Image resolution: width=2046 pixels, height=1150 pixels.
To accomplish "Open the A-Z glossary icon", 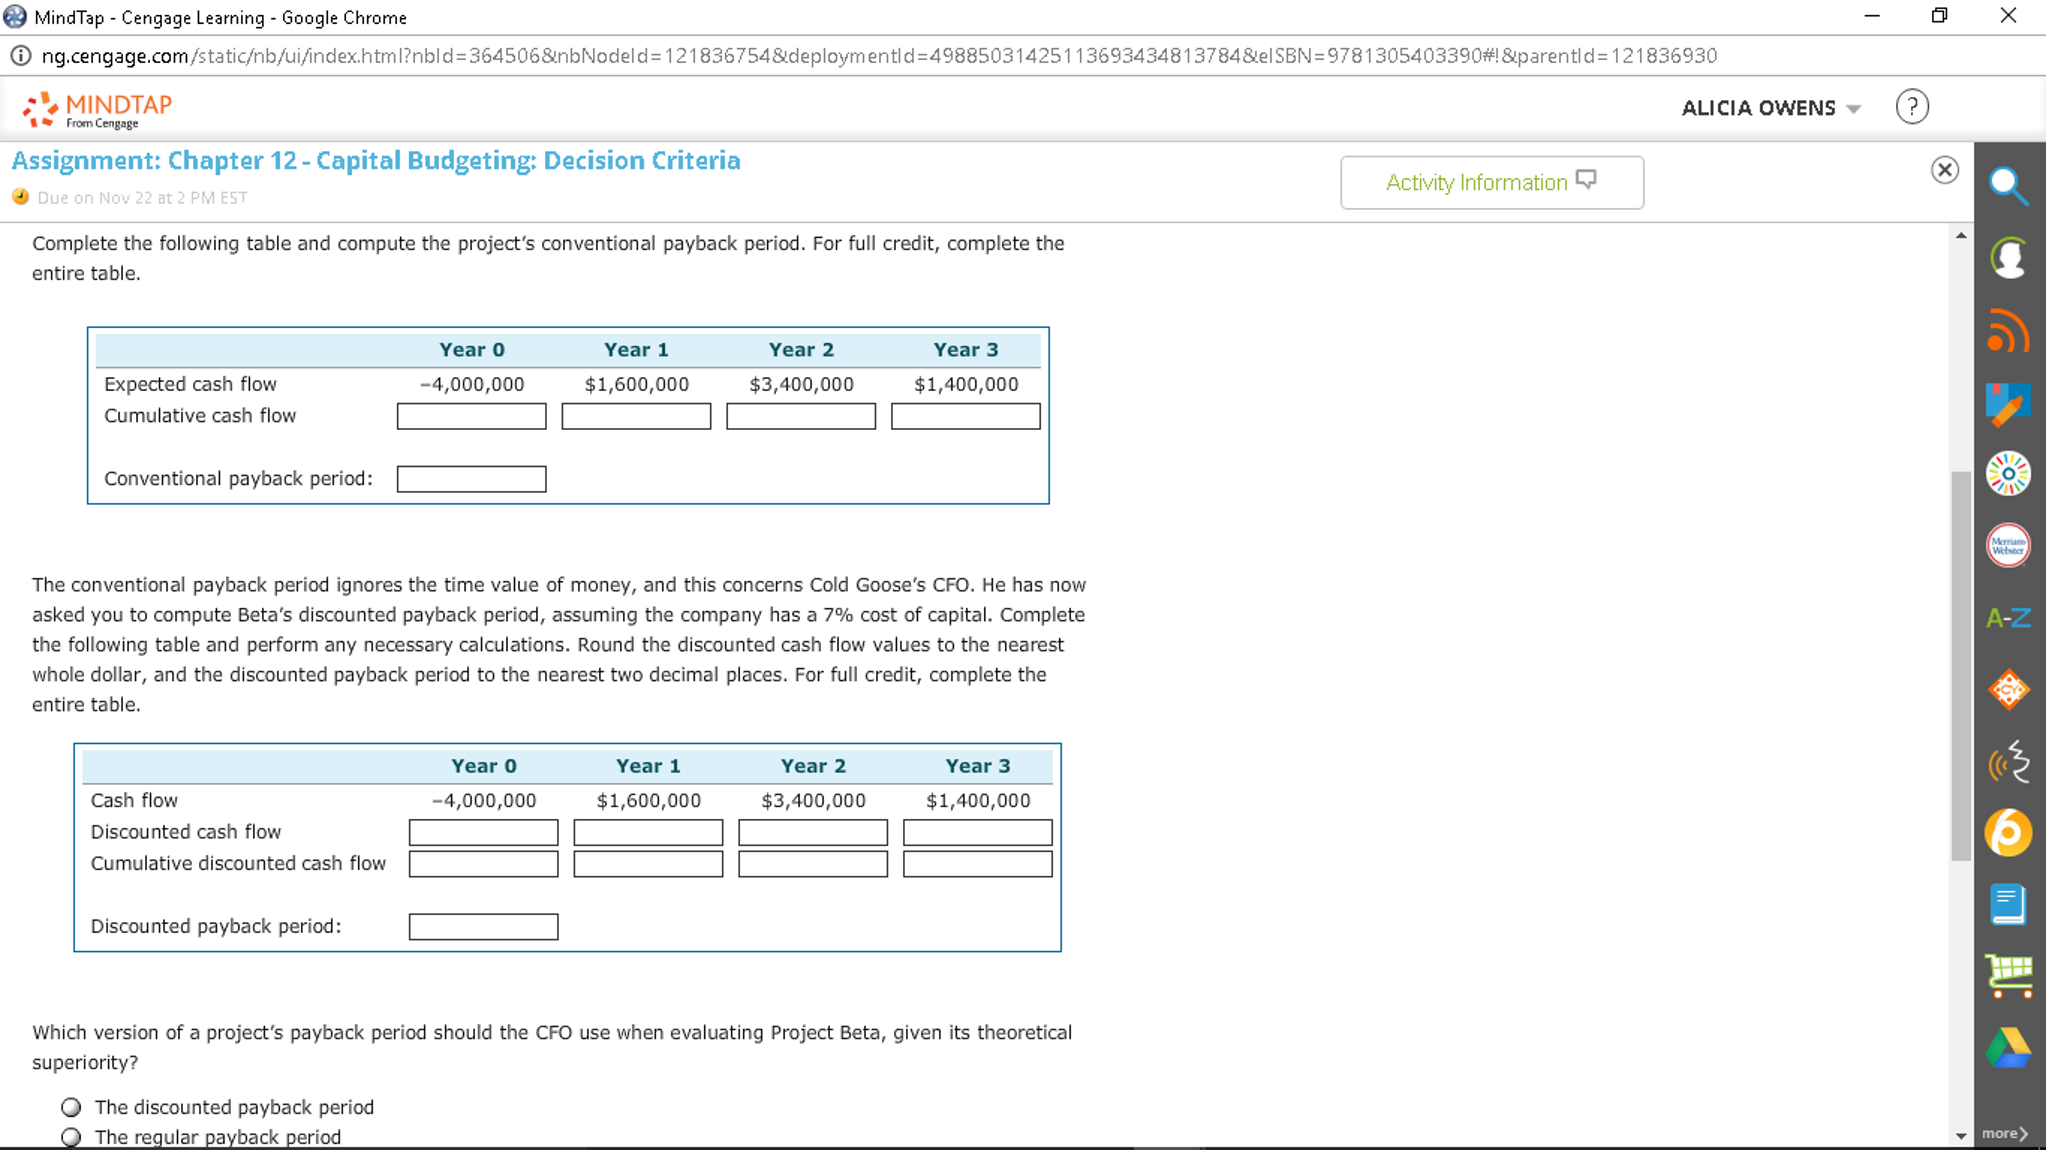I will 2008,618.
